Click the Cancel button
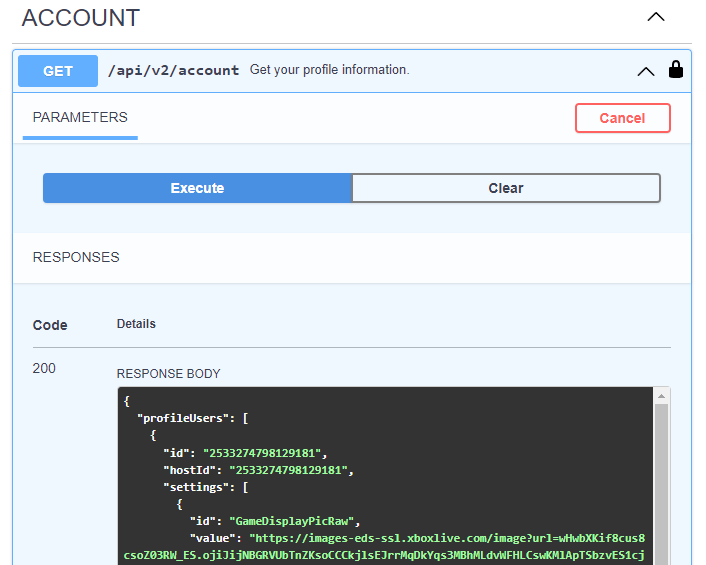 [x=623, y=118]
